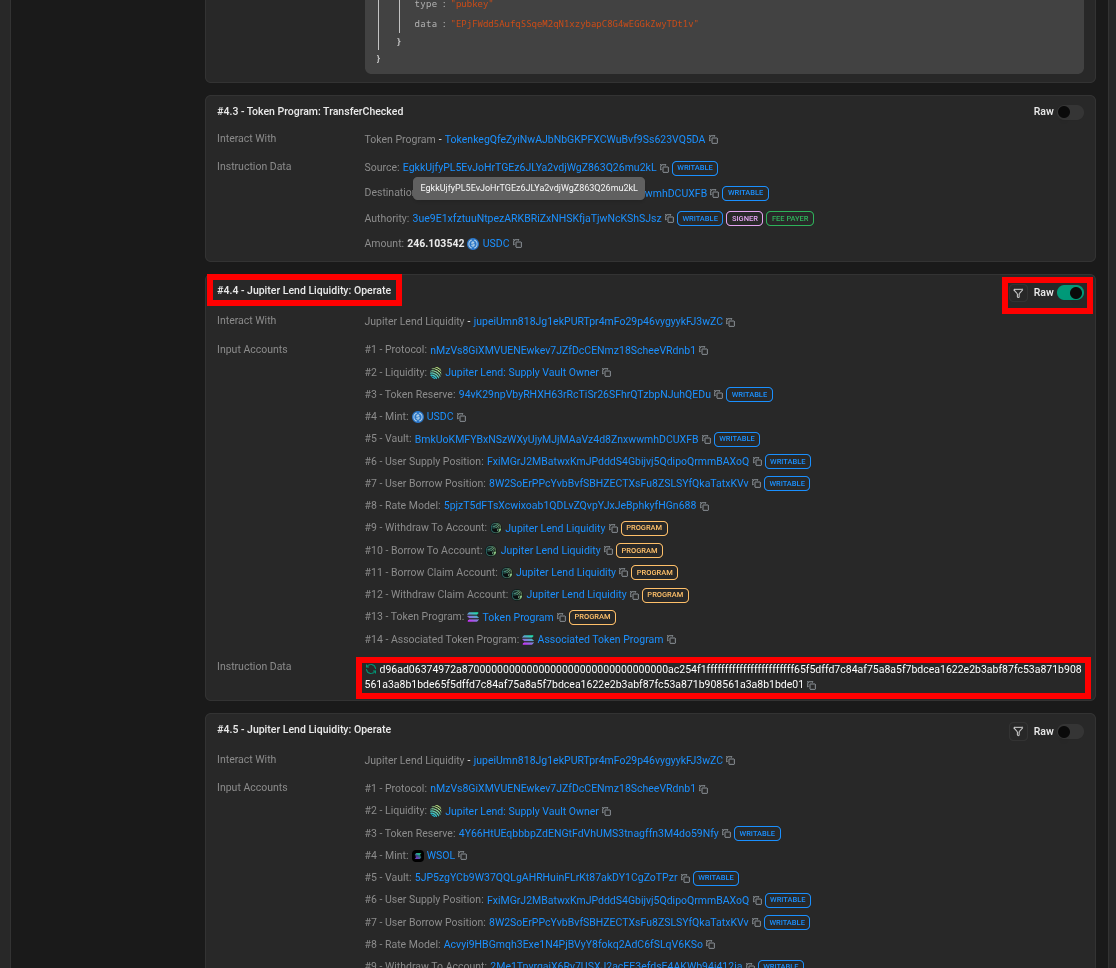
Task: Copy the #10 Borrow To Account in #4.4
Action: (609, 550)
